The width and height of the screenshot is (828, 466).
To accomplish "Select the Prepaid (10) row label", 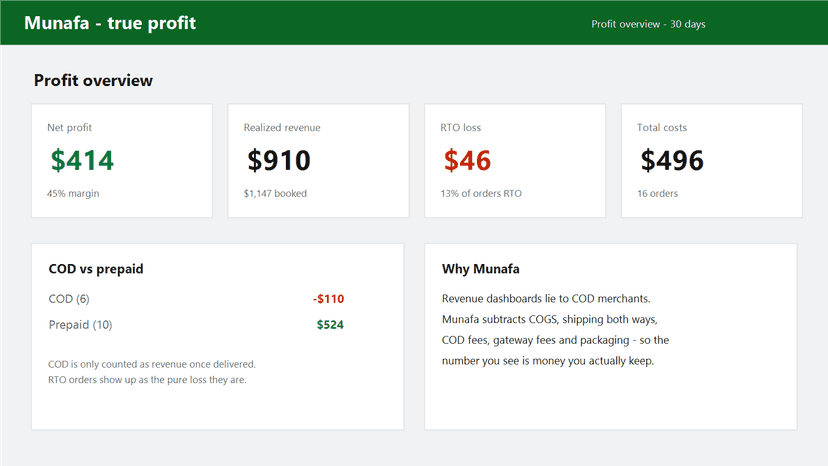I will [80, 325].
